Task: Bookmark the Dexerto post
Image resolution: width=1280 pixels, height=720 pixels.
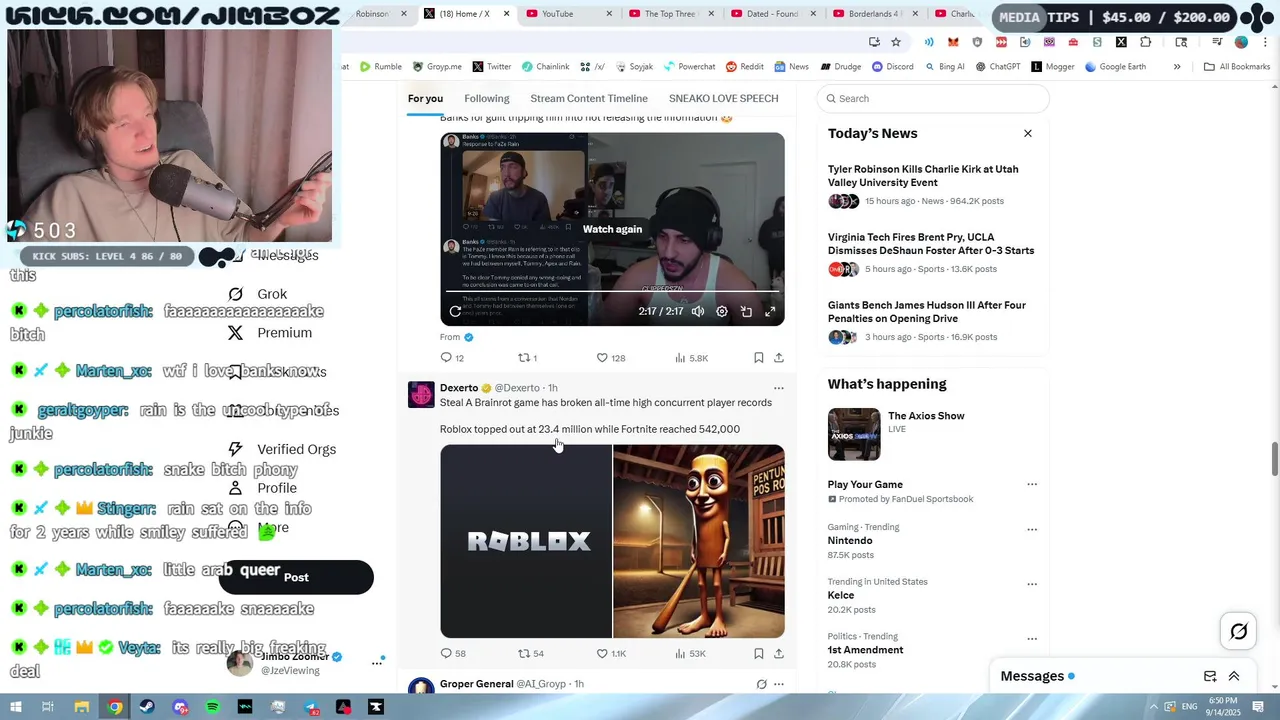Action: coord(758,654)
